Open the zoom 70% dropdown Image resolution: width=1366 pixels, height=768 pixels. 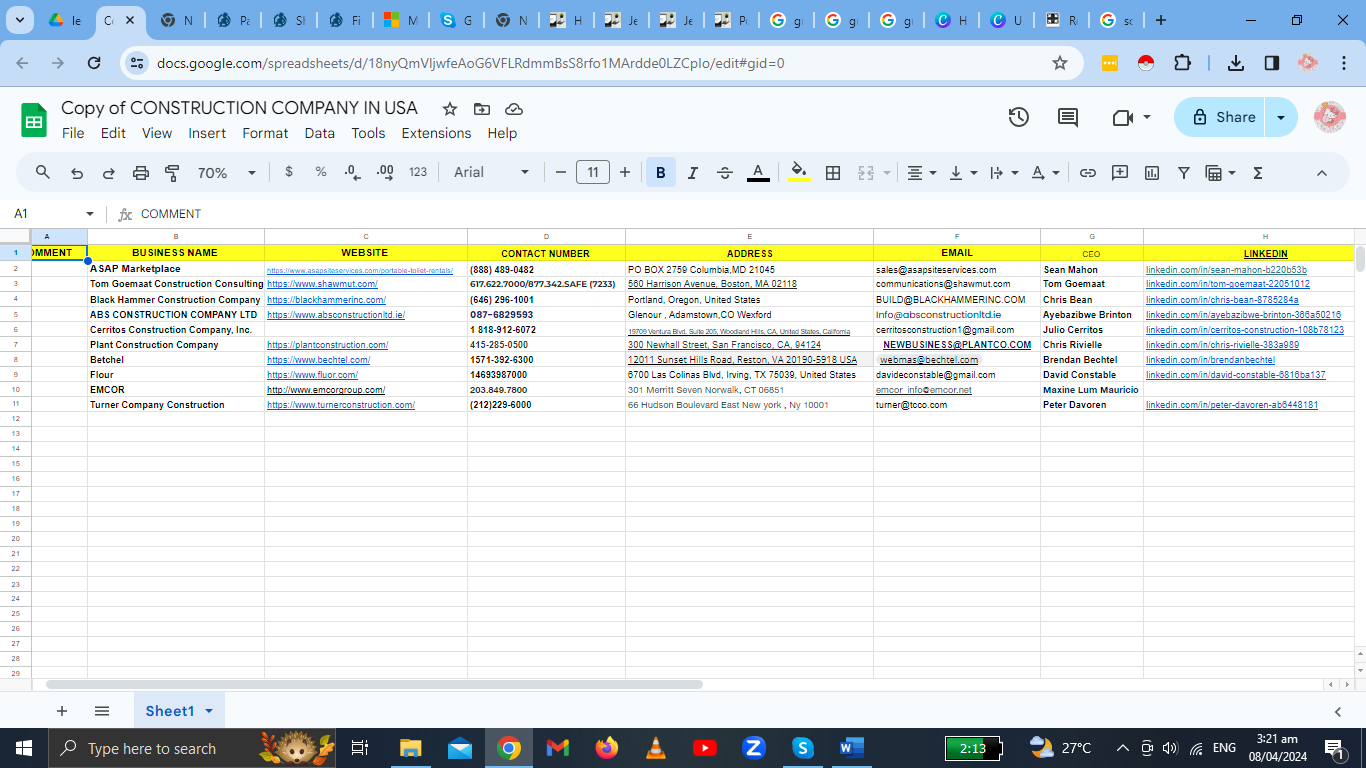click(227, 172)
